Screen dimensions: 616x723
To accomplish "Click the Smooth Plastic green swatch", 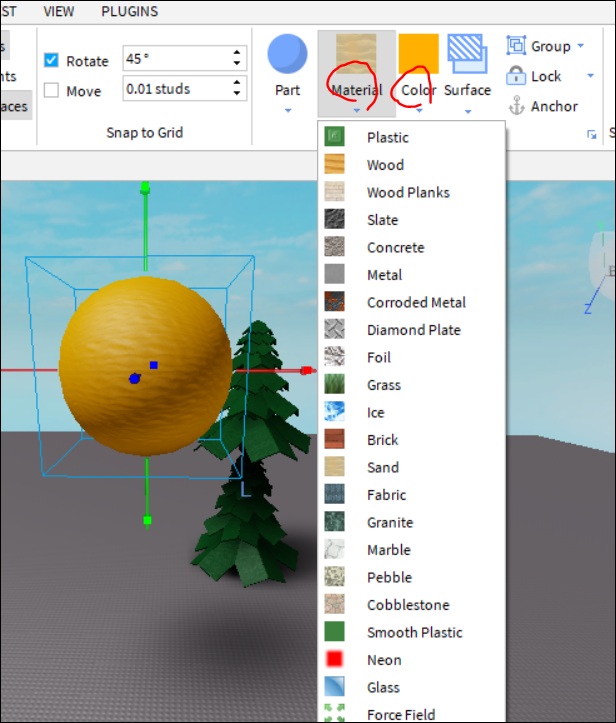I will coord(334,632).
